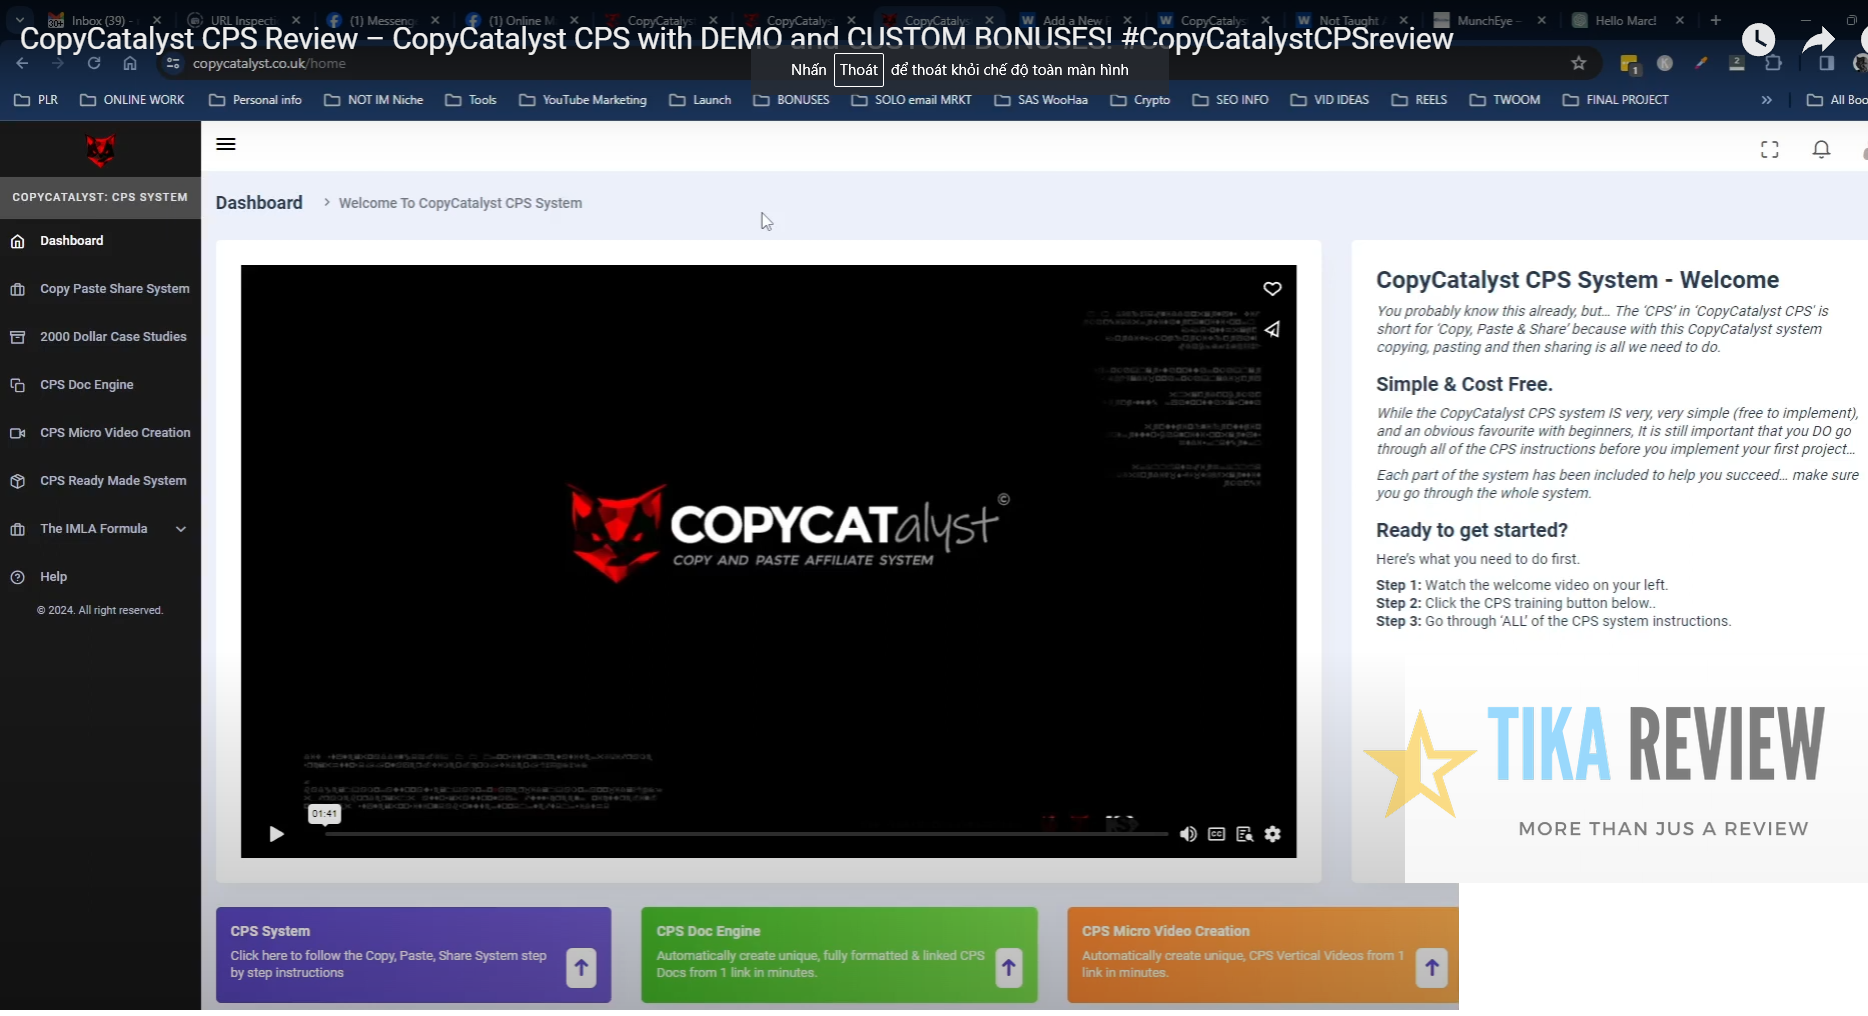The width and height of the screenshot is (1868, 1016).
Task: Click the notification bell icon
Action: [x=1820, y=148]
